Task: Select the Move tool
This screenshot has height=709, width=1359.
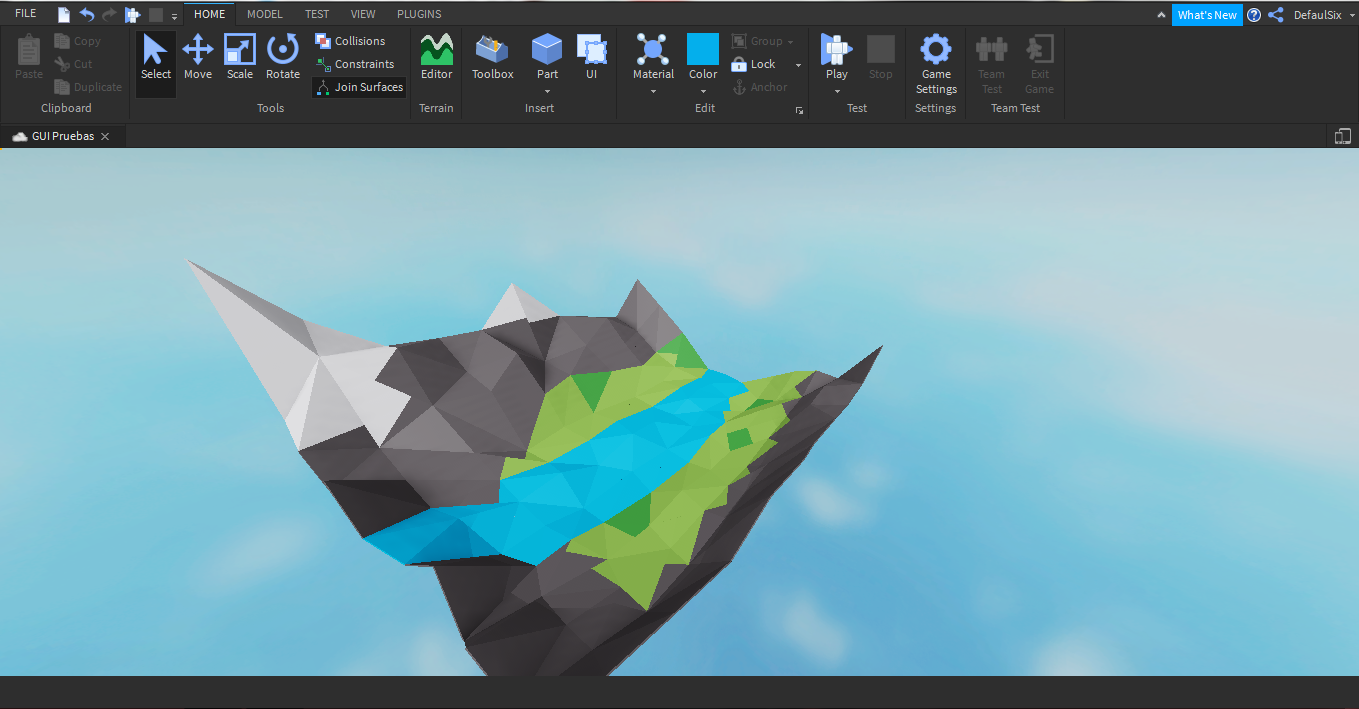Action: coord(197,57)
